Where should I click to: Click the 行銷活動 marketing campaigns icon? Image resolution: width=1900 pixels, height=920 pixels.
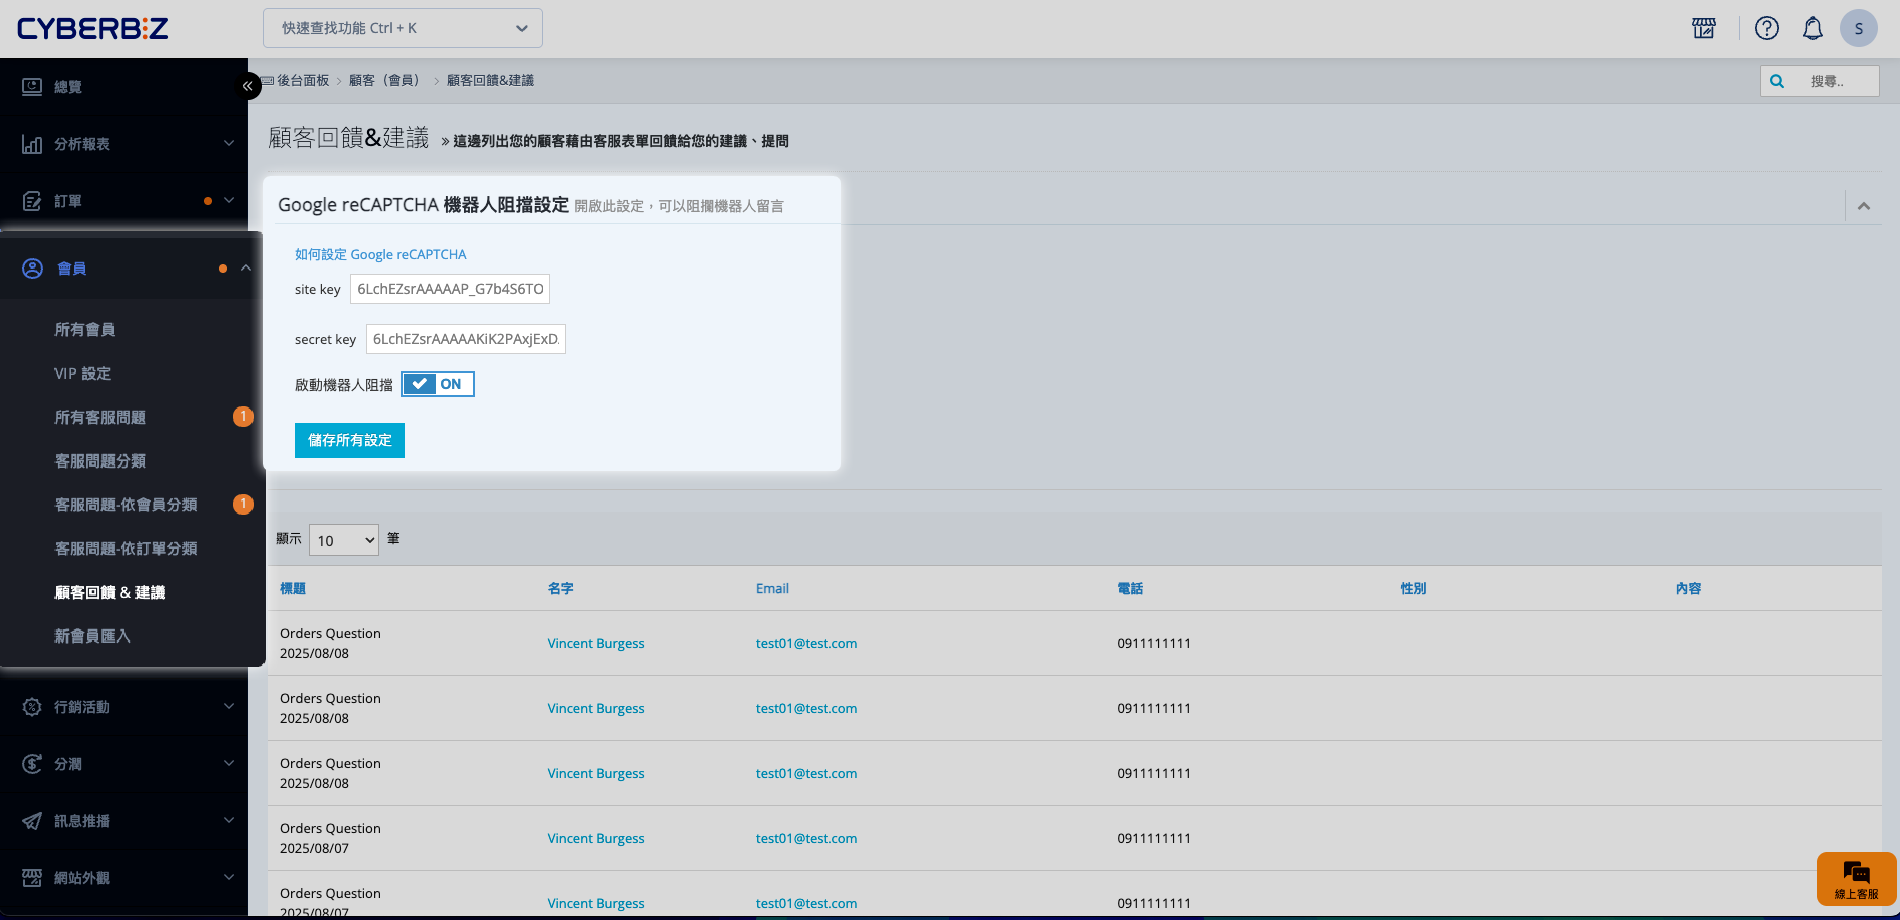(x=33, y=707)
